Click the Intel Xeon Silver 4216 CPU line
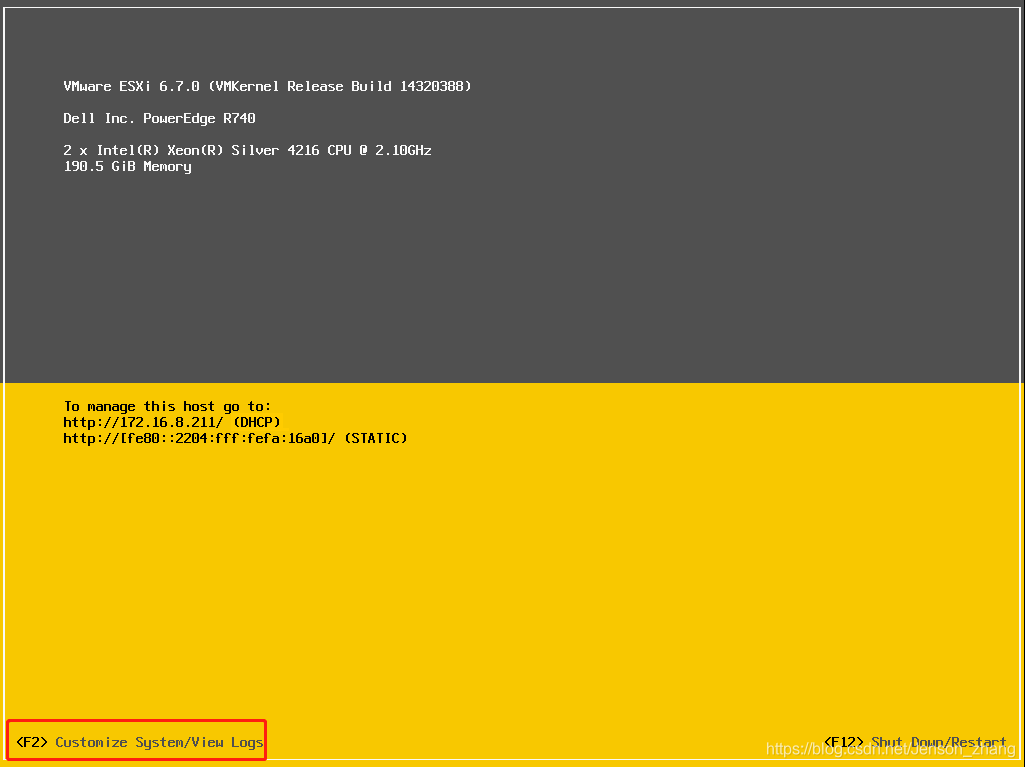Screen dimensions: 1025x768 coord(247,150)
